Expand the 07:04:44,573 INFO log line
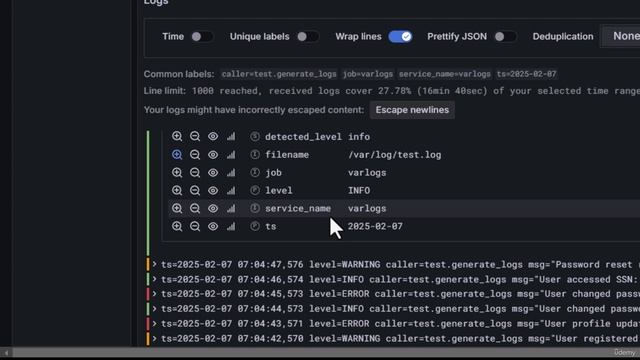The width and height of the screenshot is (640, 360). click(155, 309)
